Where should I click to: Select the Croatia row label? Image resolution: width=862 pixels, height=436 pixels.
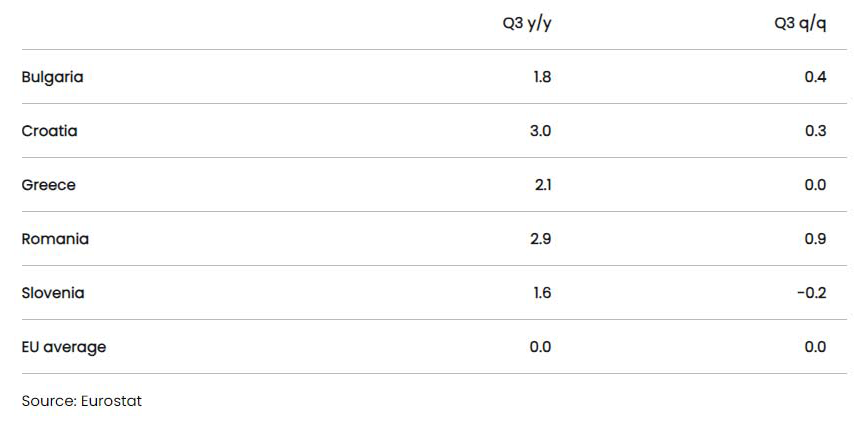(x=49, y=131)
